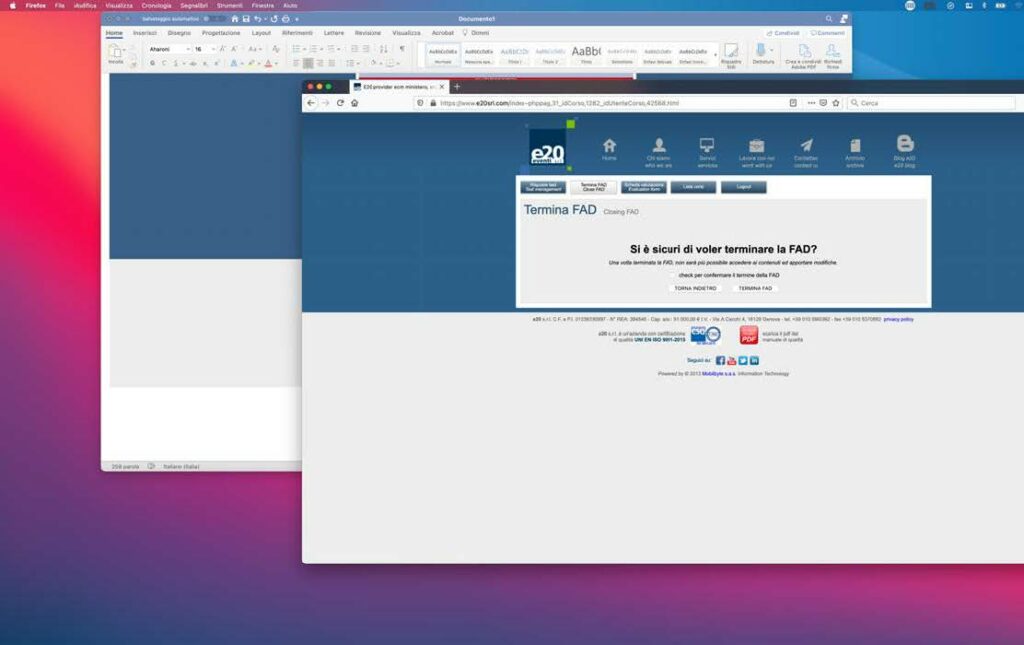Click the Cerca search field in Firefox
This screenshot has width=1024, height=645.
931,103
